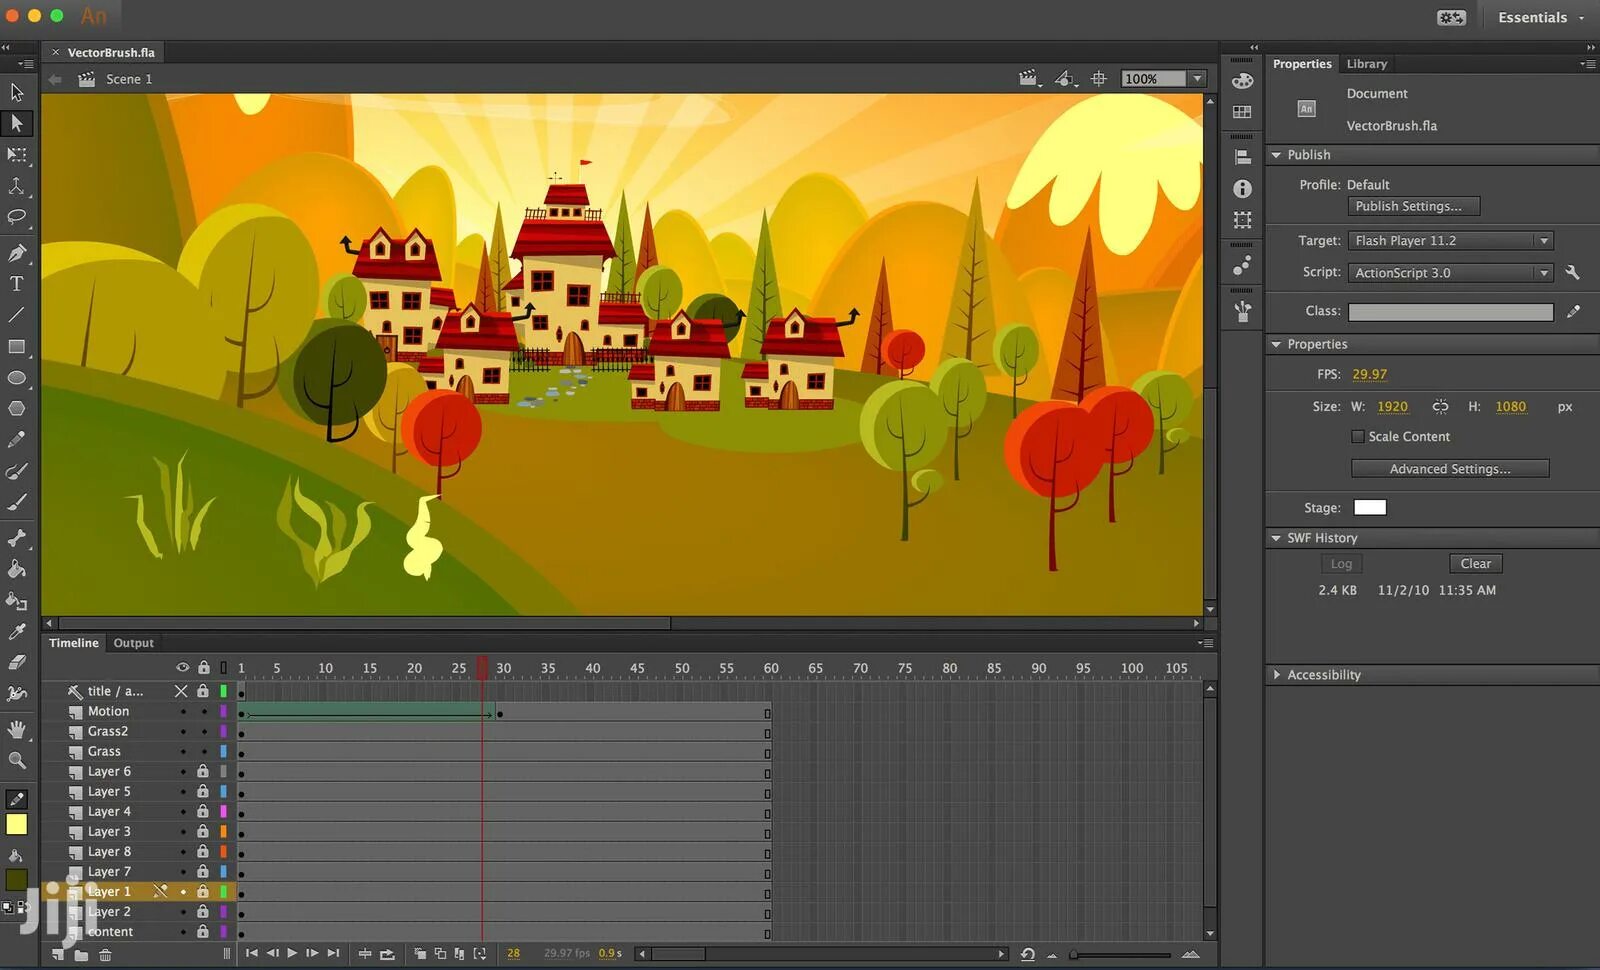The image size is (1600, 970).
Task: Open the Color palette panel icon
Action: coord(1242,81)
